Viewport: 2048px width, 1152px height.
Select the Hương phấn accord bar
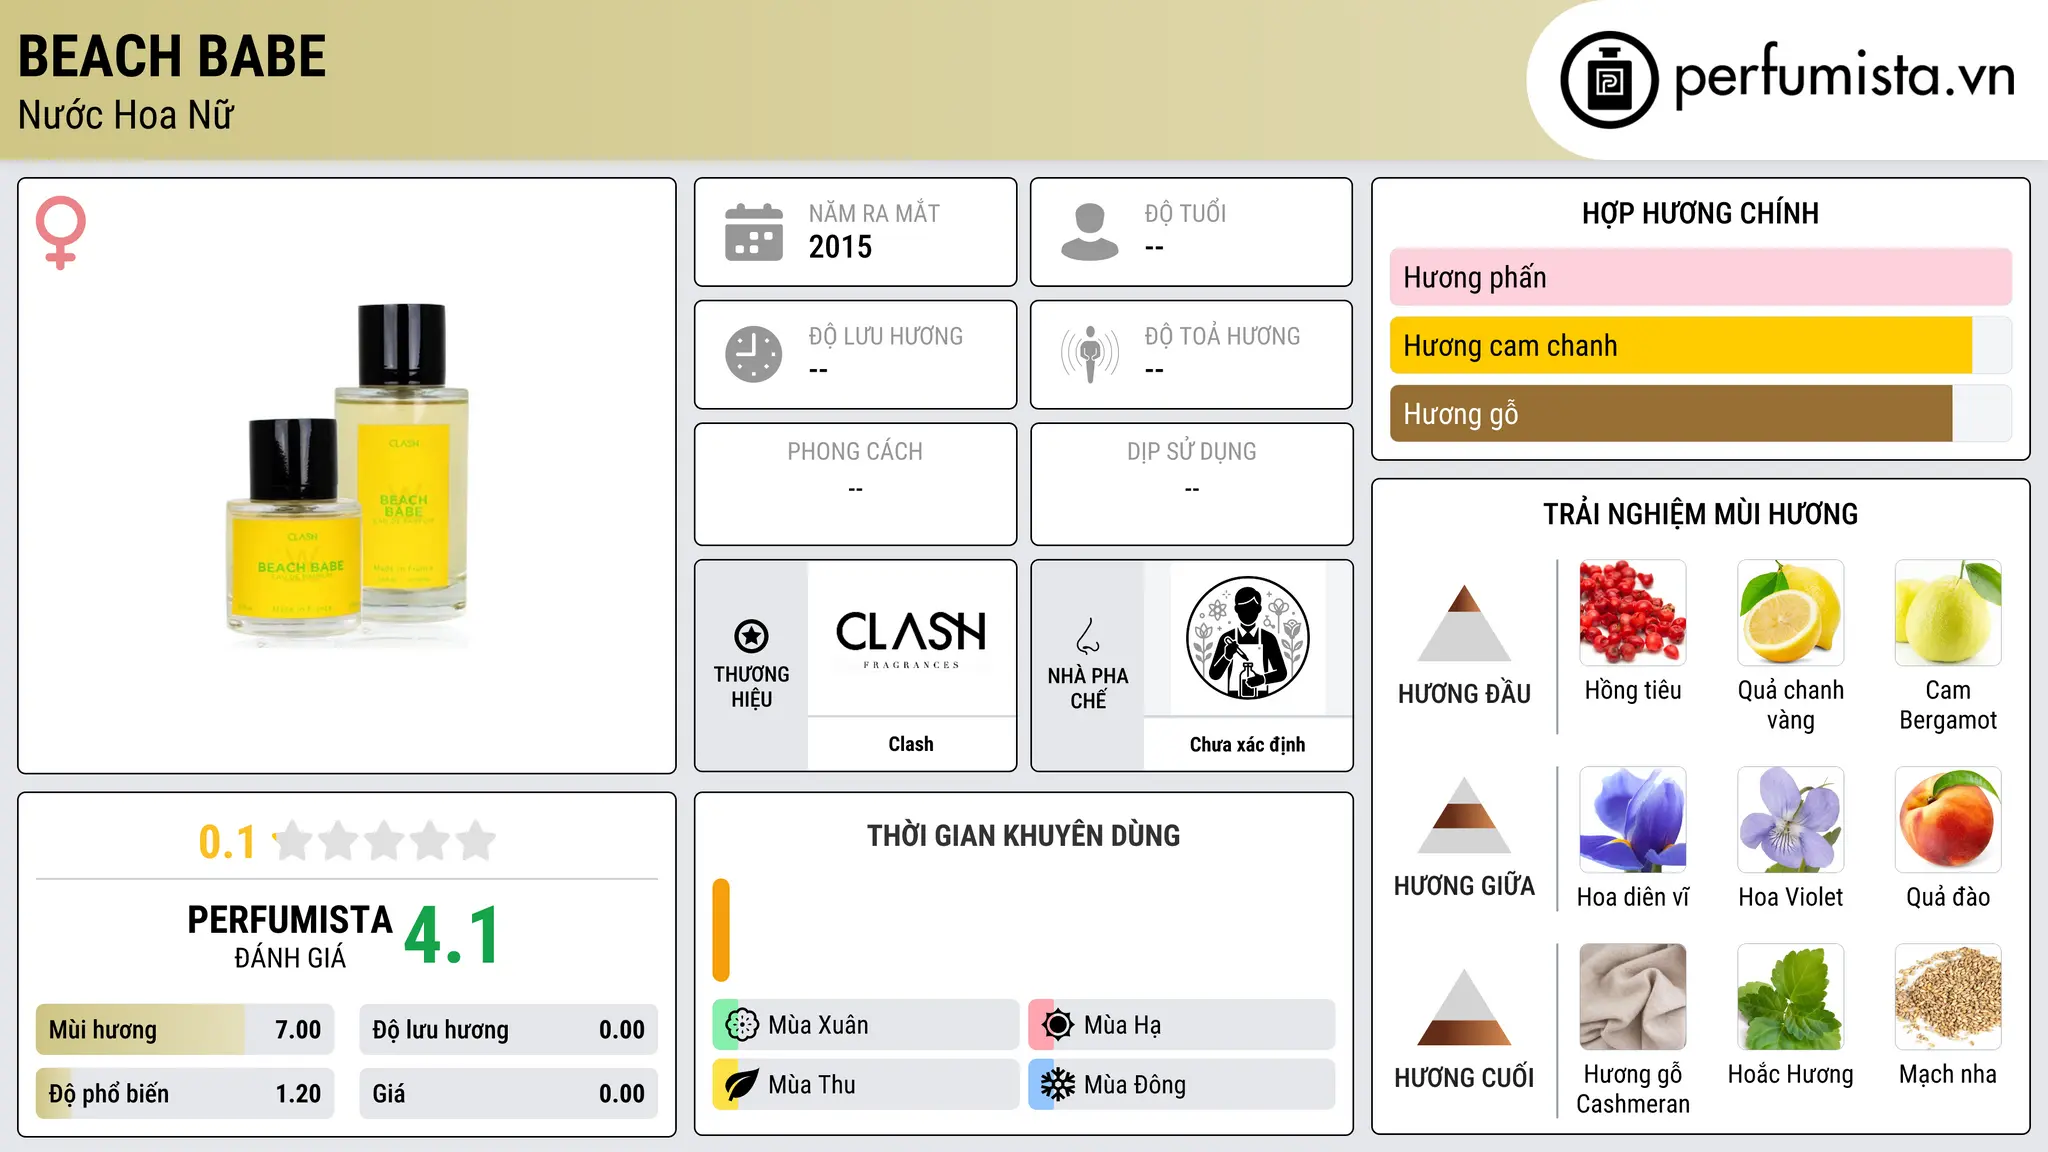(x=1701, y=277)
